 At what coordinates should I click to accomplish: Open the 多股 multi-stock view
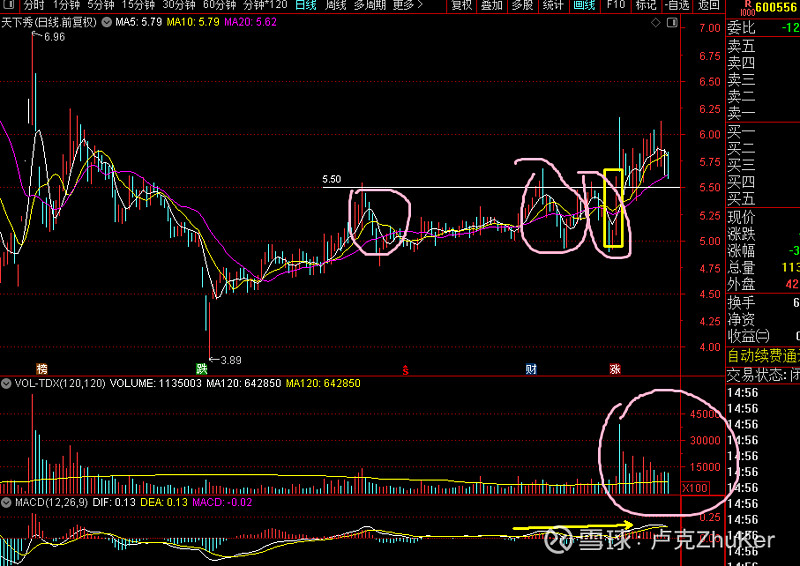[522, 5]
